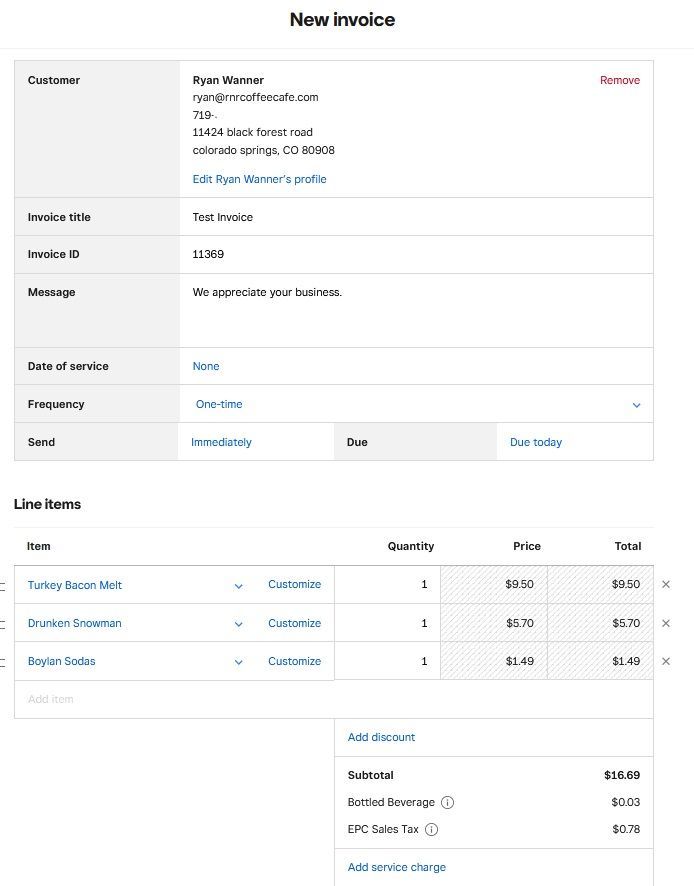Customize the Turkey Bacon Melt item

coord(294,585)
